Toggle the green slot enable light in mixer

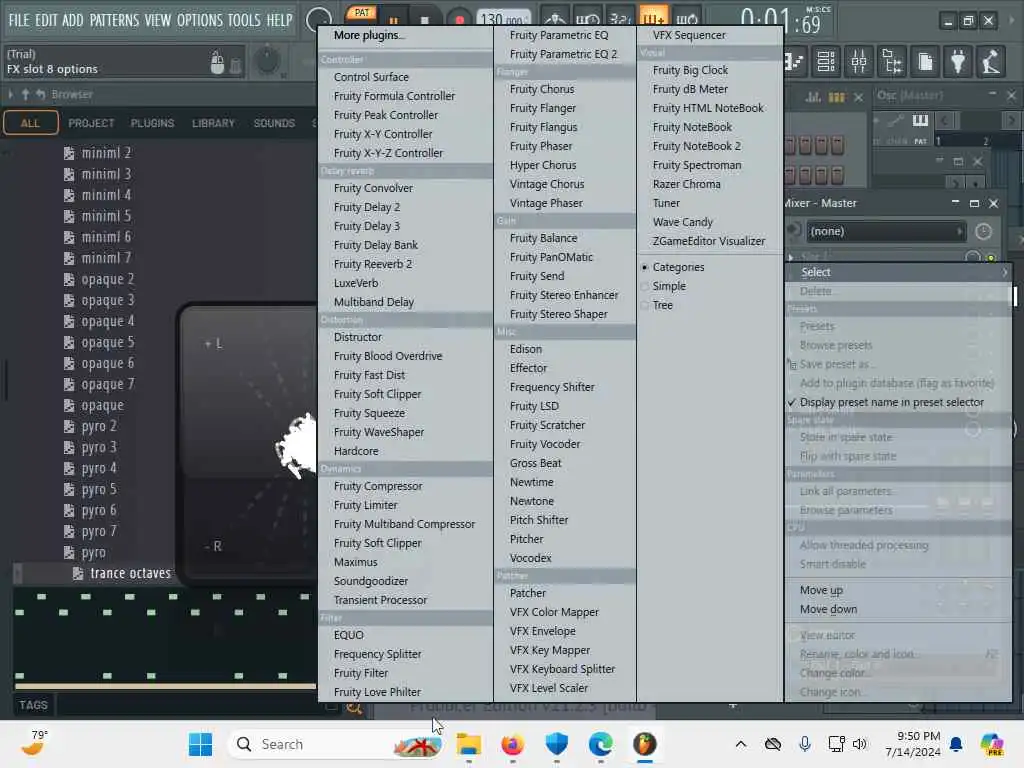[991, 257]
